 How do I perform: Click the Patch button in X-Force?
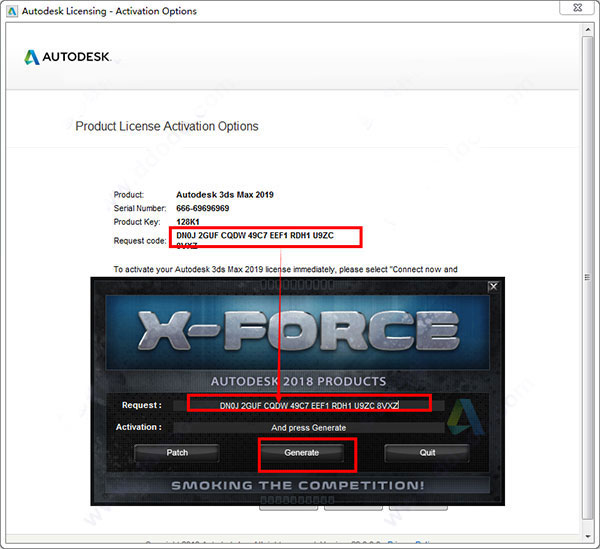pos(177,453)
